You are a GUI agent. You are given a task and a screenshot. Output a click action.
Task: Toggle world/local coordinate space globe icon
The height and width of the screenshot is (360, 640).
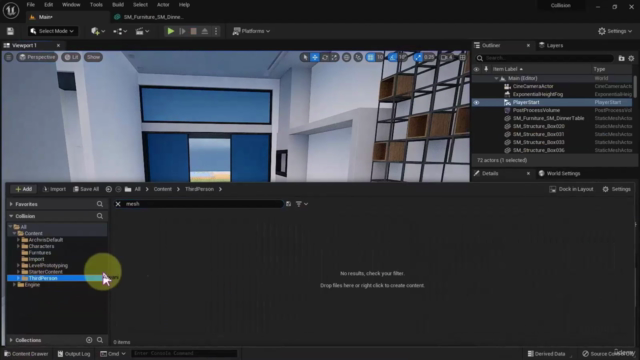(347, 58)
